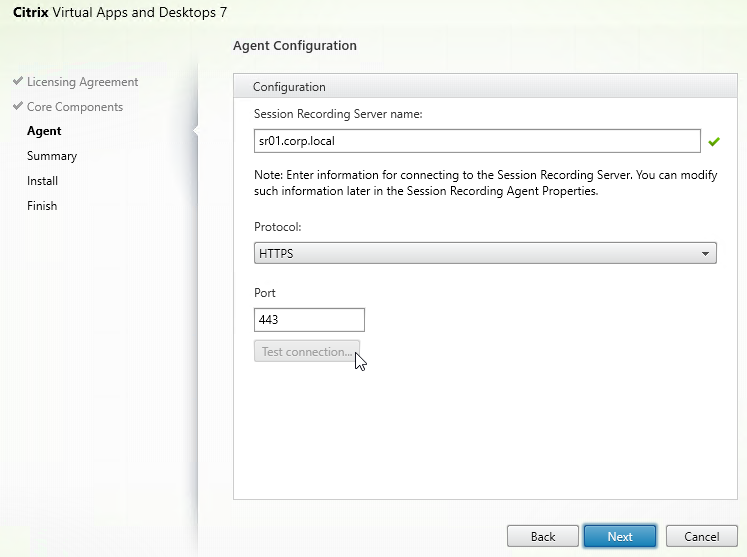Proceed with the Next button
Screen dimensions: 747x557
coord(620,536)
